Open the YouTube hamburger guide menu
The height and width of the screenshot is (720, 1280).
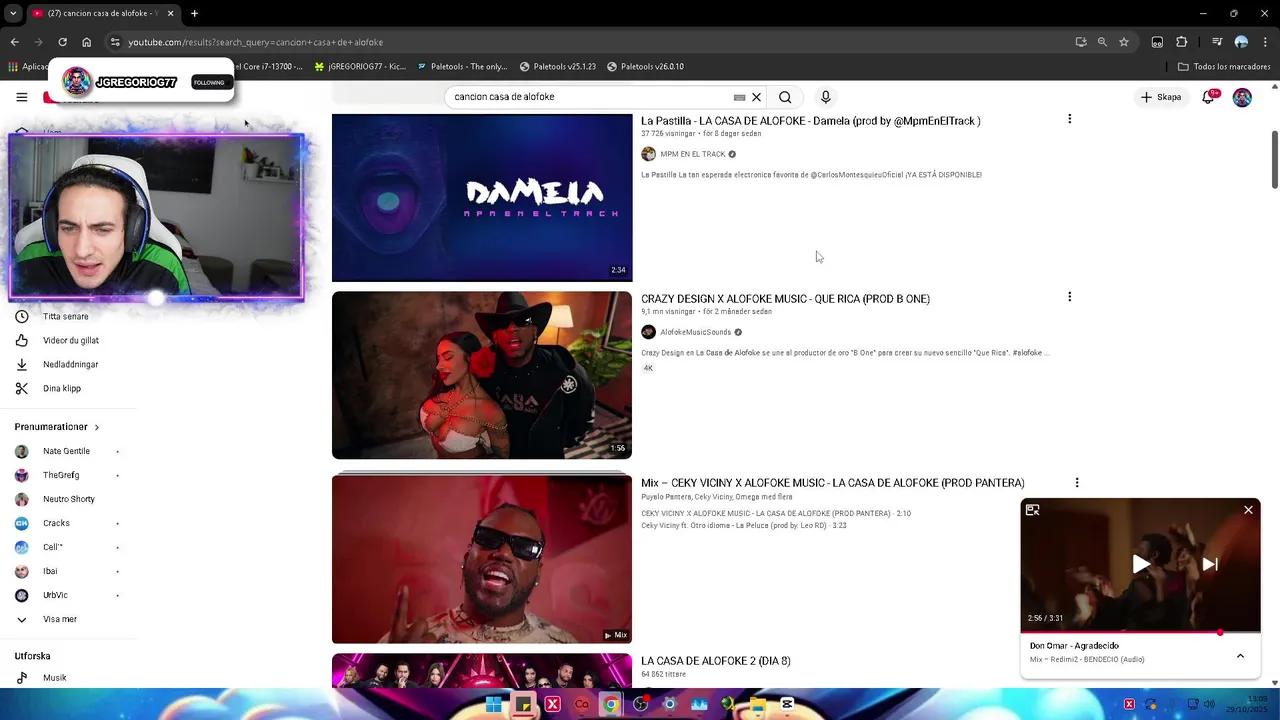[x=21, y=97]
